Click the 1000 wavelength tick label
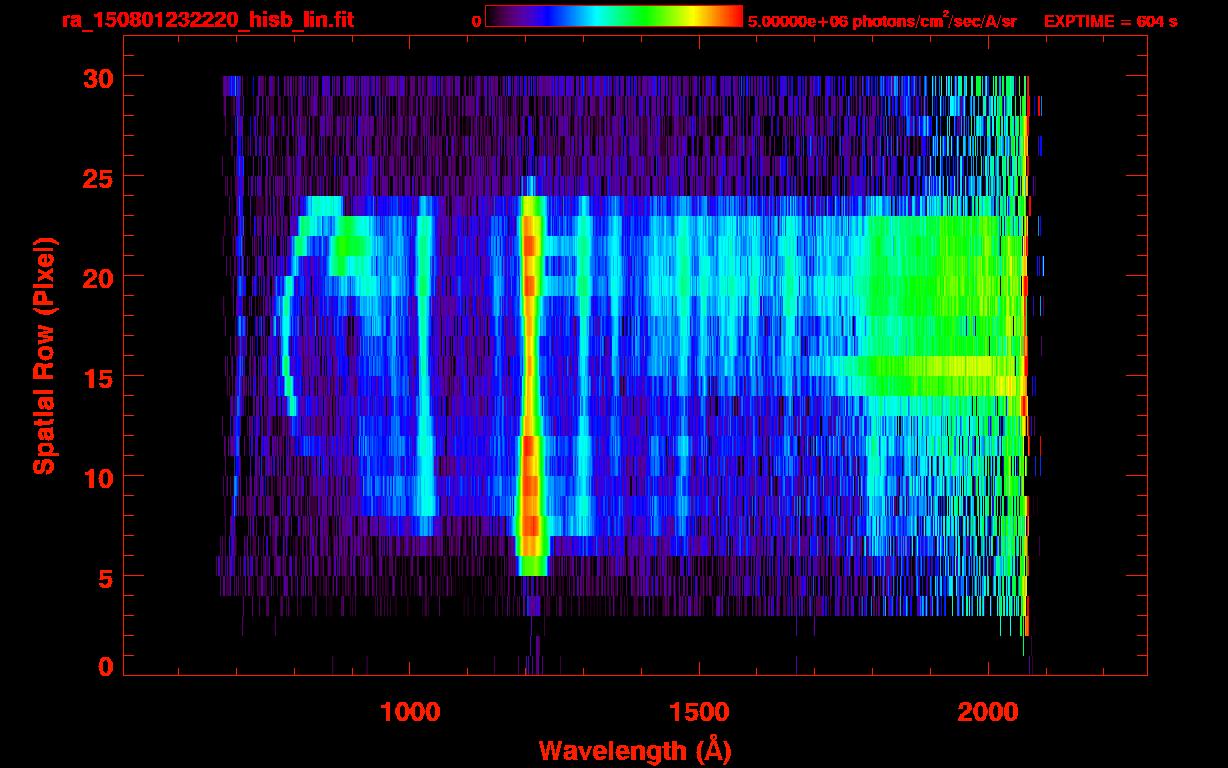 click(410, 712)
